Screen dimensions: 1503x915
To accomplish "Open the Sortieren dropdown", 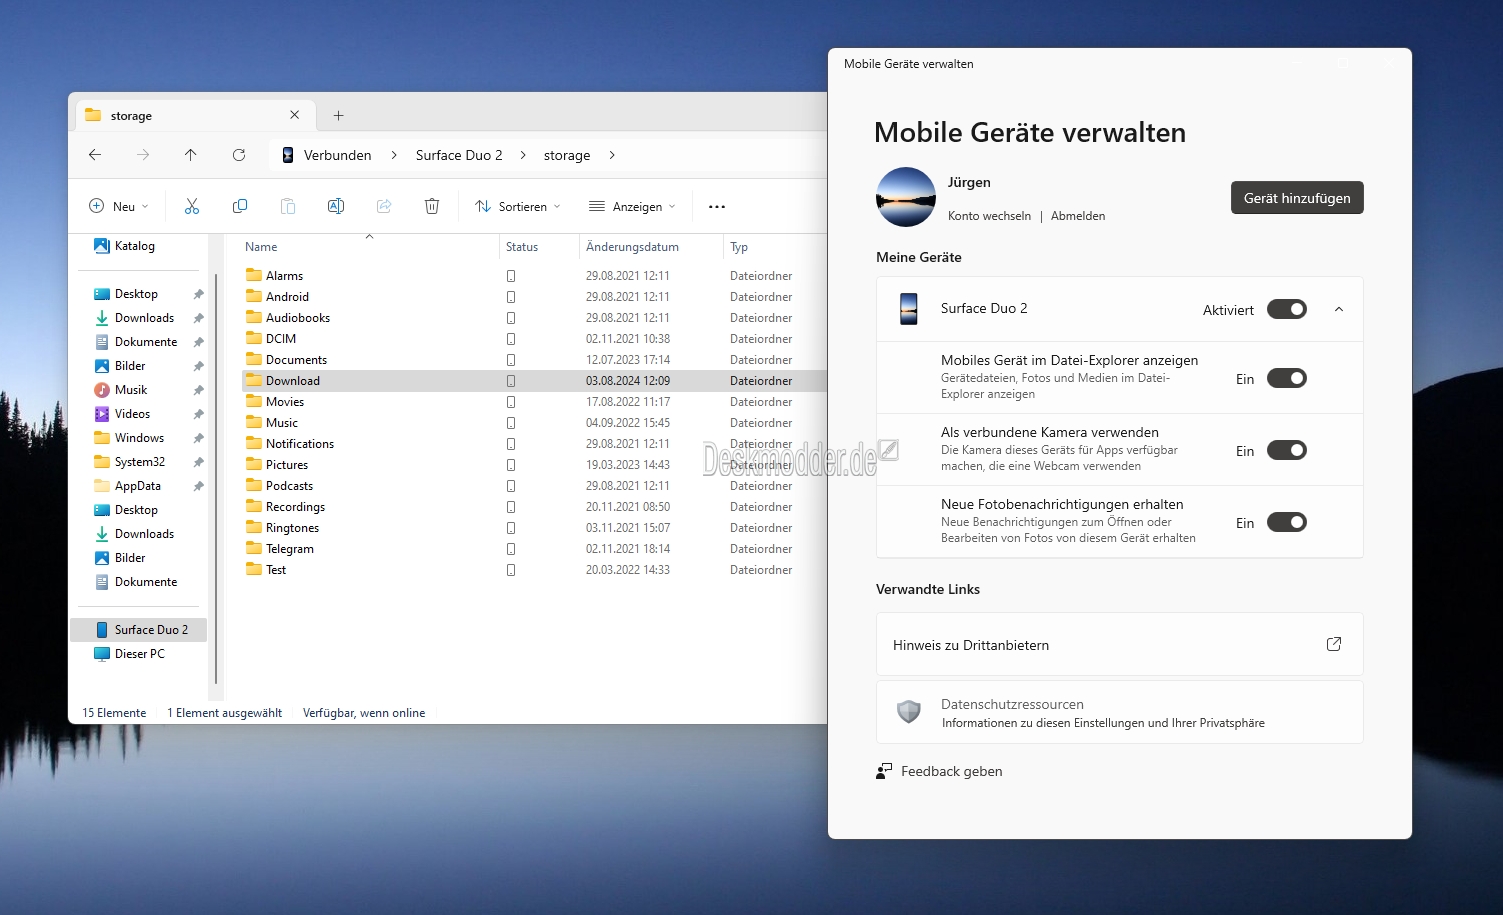I will pyautogui.click(x=518, y=206).
